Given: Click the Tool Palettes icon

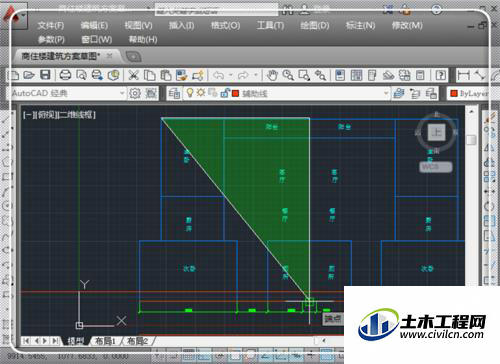Looking at the screenshot, I should (372, 75).
